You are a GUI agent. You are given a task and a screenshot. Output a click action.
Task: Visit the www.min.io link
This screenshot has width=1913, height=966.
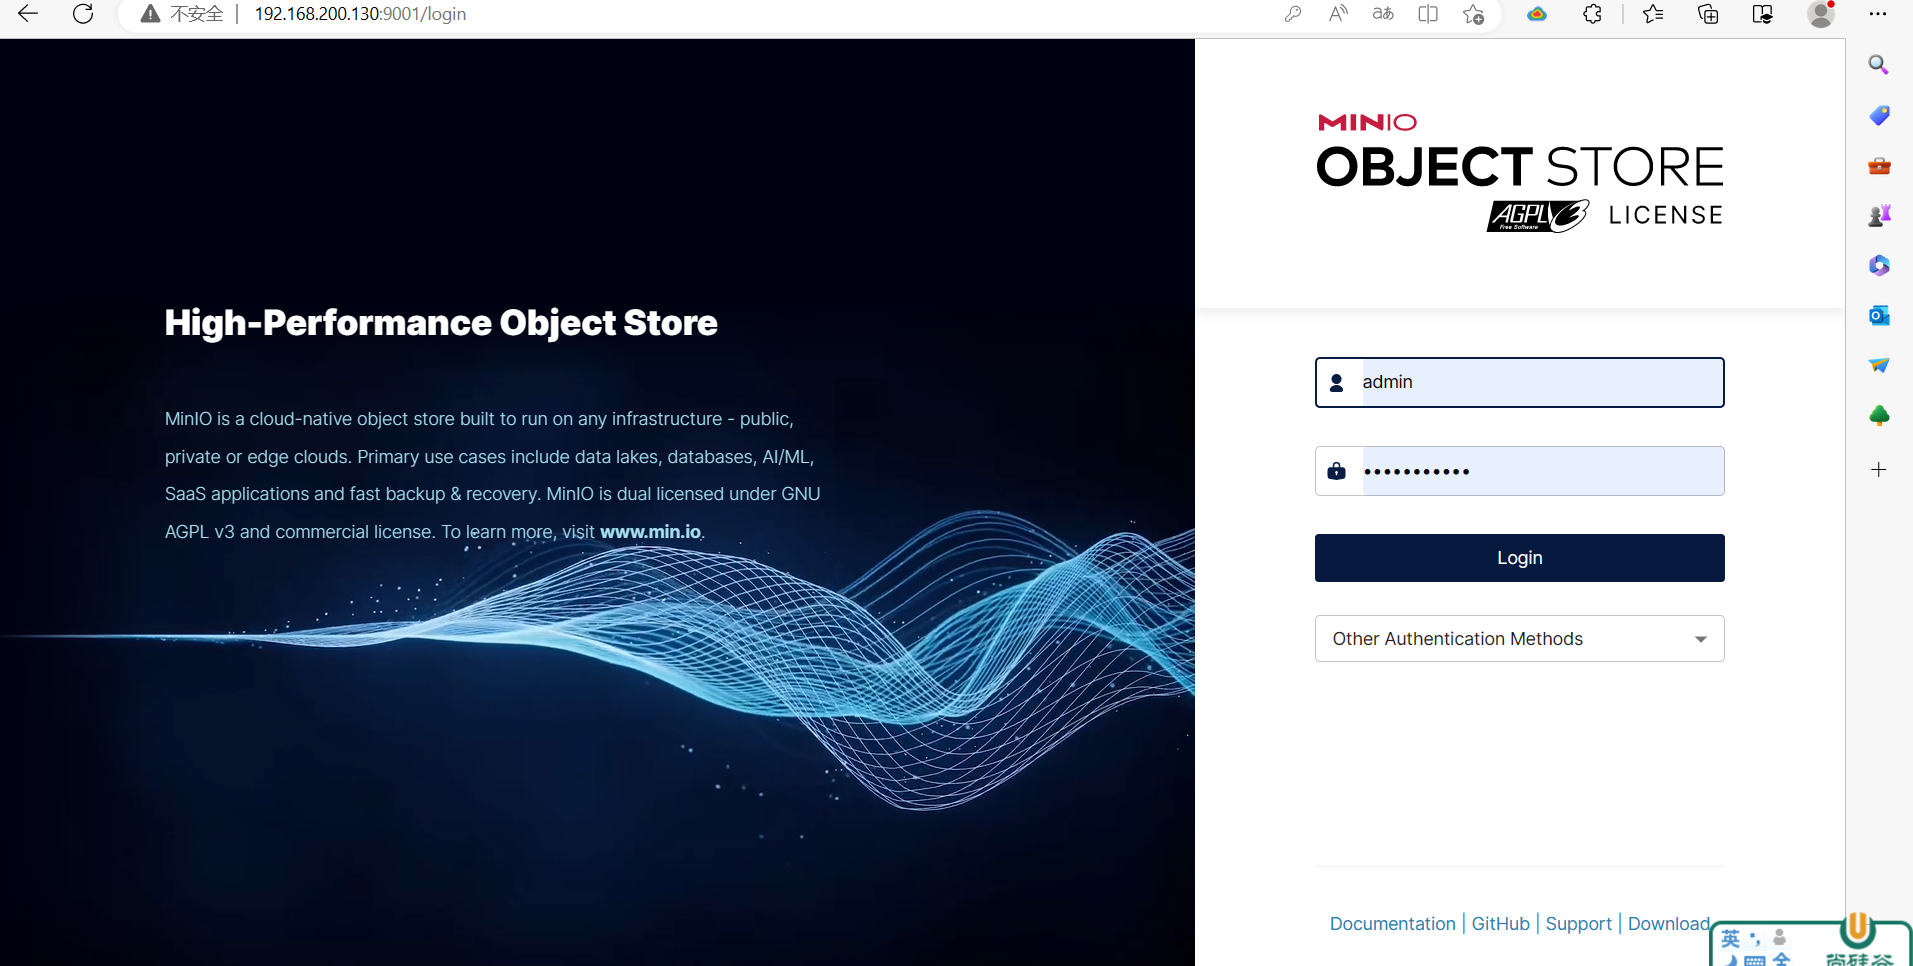click(650, 532)
